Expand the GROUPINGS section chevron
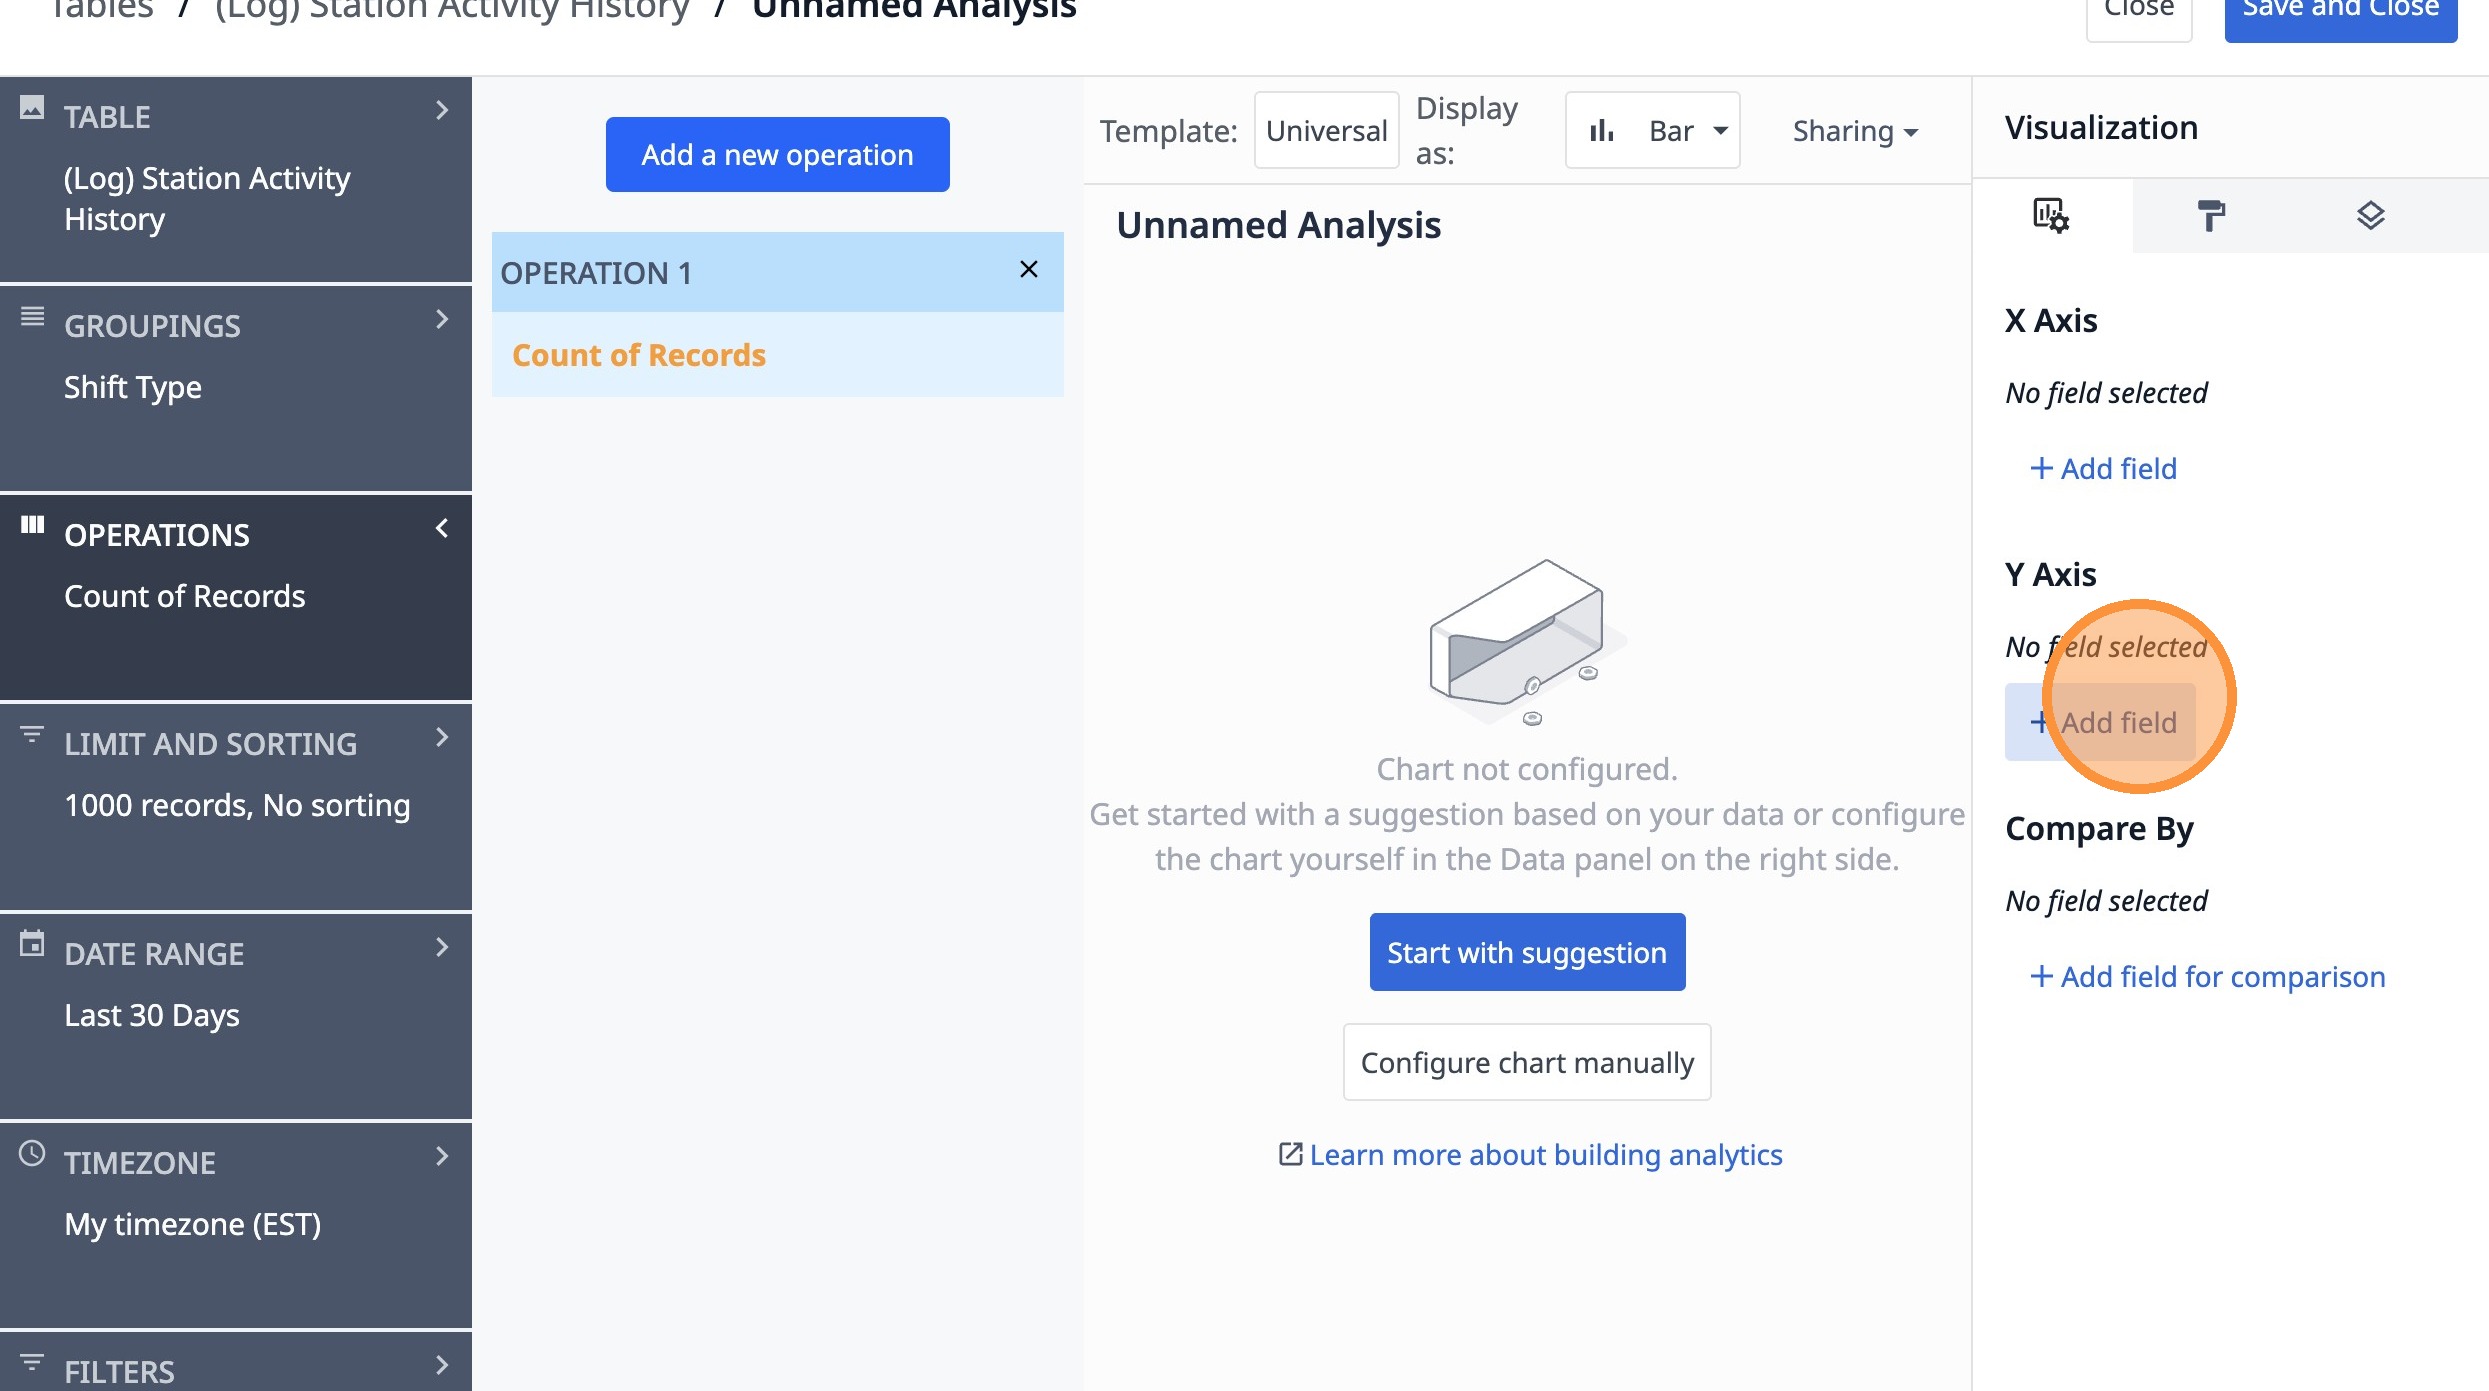The image size is (2489, 1391). pyautogui.click(x=442, y=320)
